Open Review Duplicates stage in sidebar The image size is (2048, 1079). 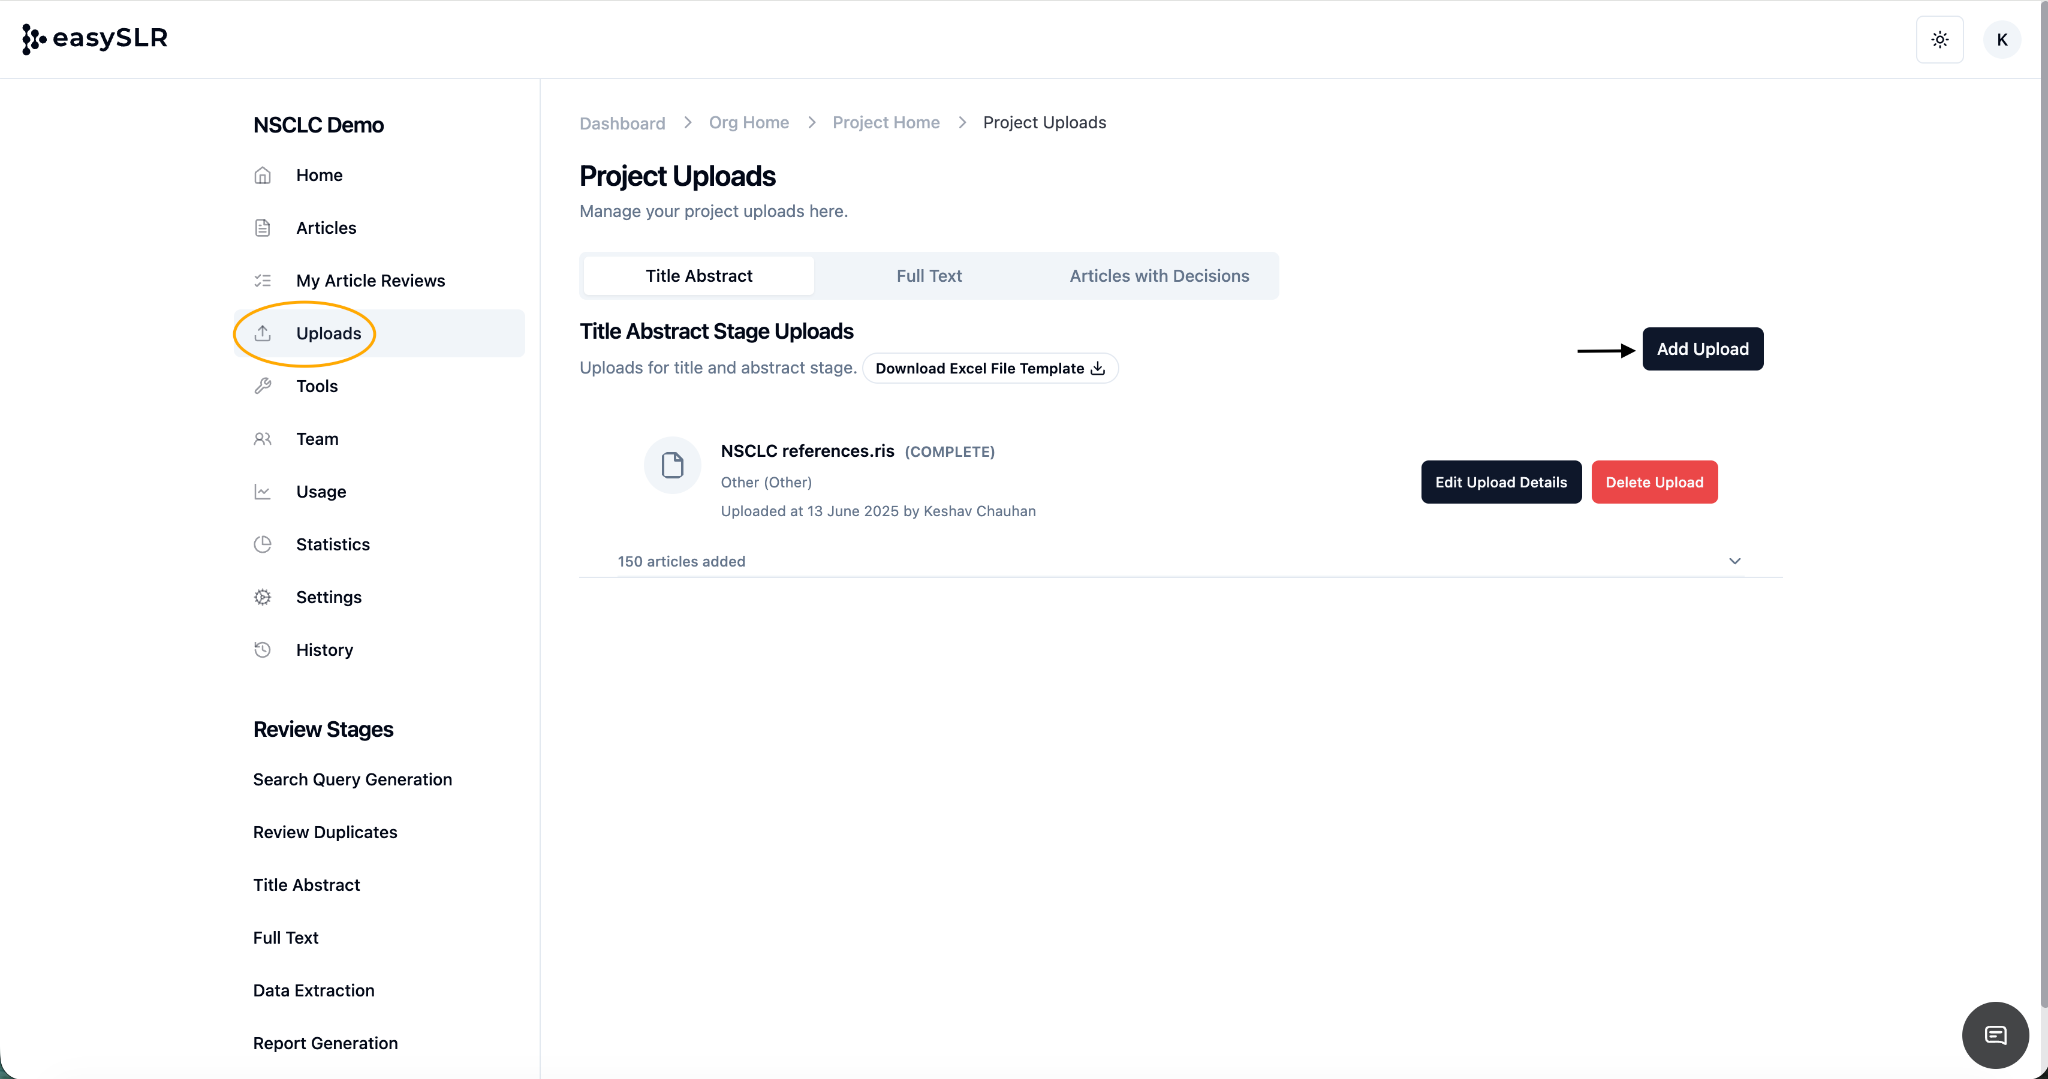click(x=325, y=832)
